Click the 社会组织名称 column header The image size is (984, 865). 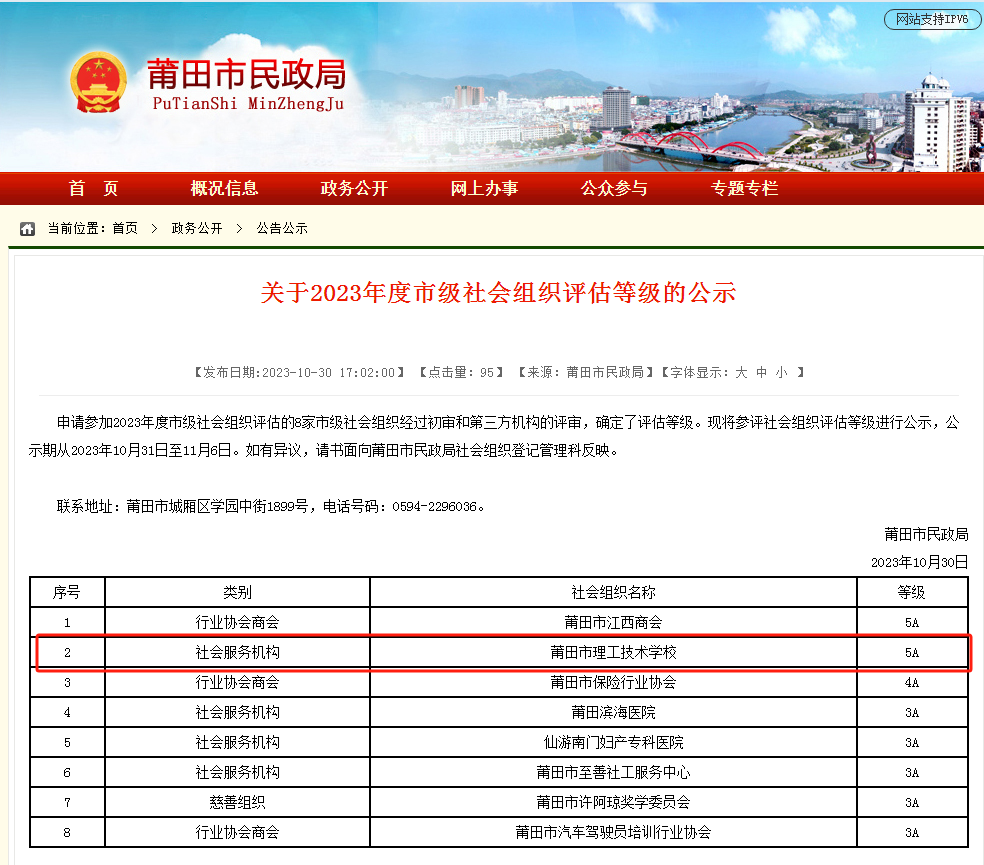[613, 592]
